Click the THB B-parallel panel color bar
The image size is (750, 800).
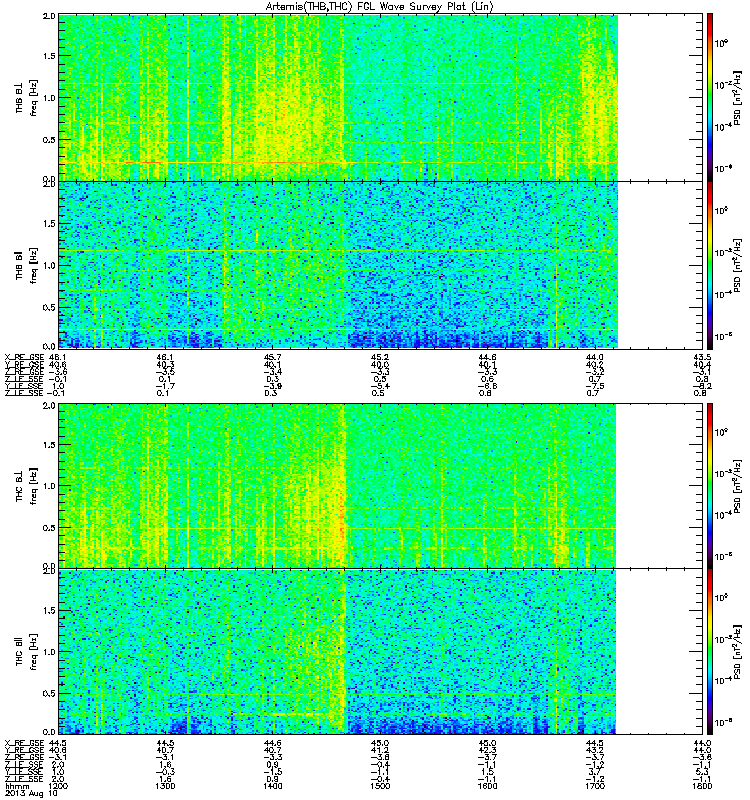(710, 265)
